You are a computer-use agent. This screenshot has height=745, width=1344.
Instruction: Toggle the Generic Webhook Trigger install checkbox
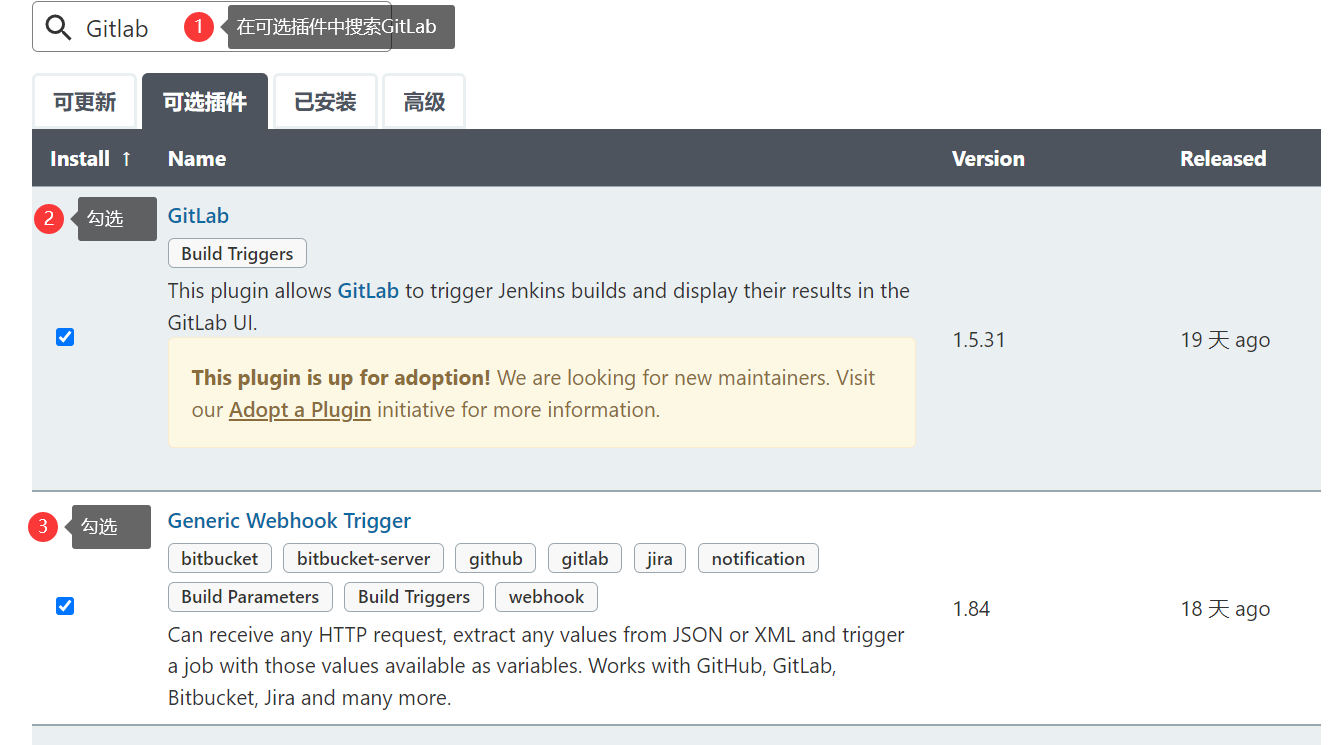[x=65, y=606]
